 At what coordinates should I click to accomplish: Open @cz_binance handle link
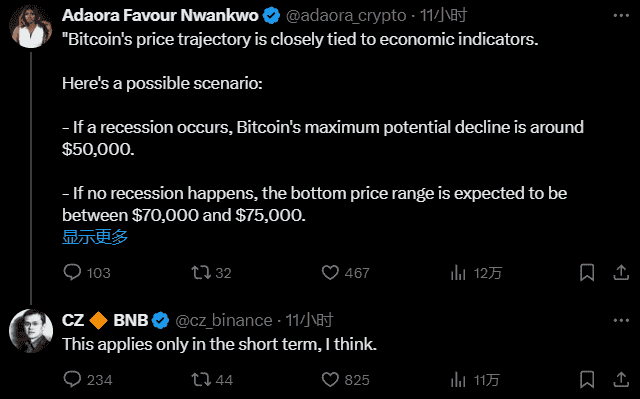tap(224, 321)
